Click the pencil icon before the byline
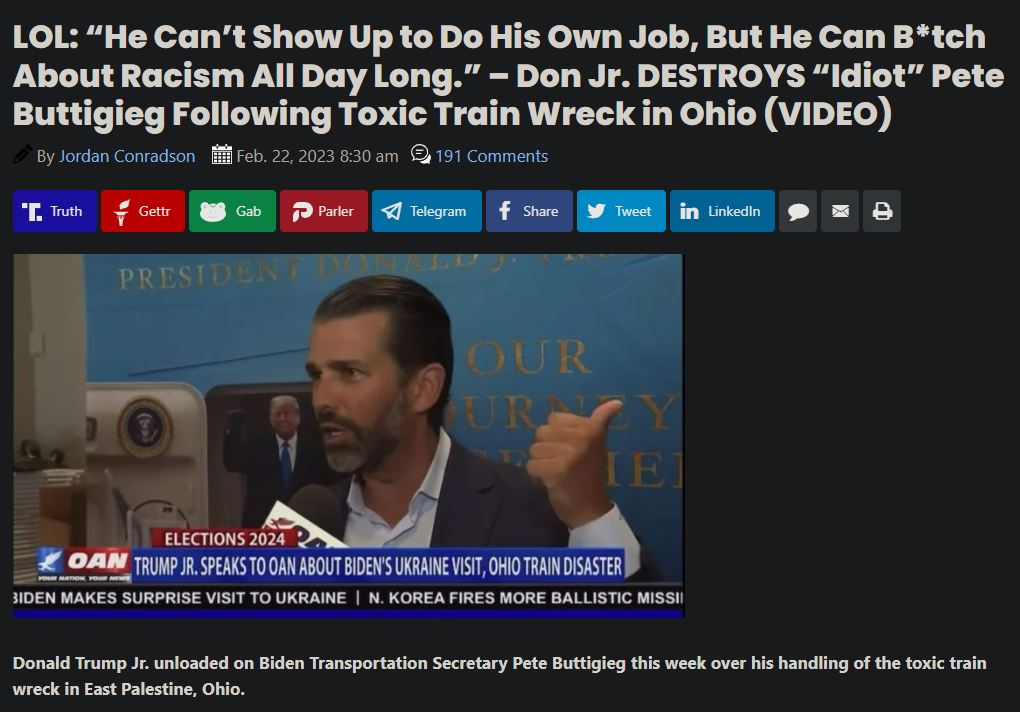The width and height of the screenshot is (1020, 712). [x=23, y=155]
